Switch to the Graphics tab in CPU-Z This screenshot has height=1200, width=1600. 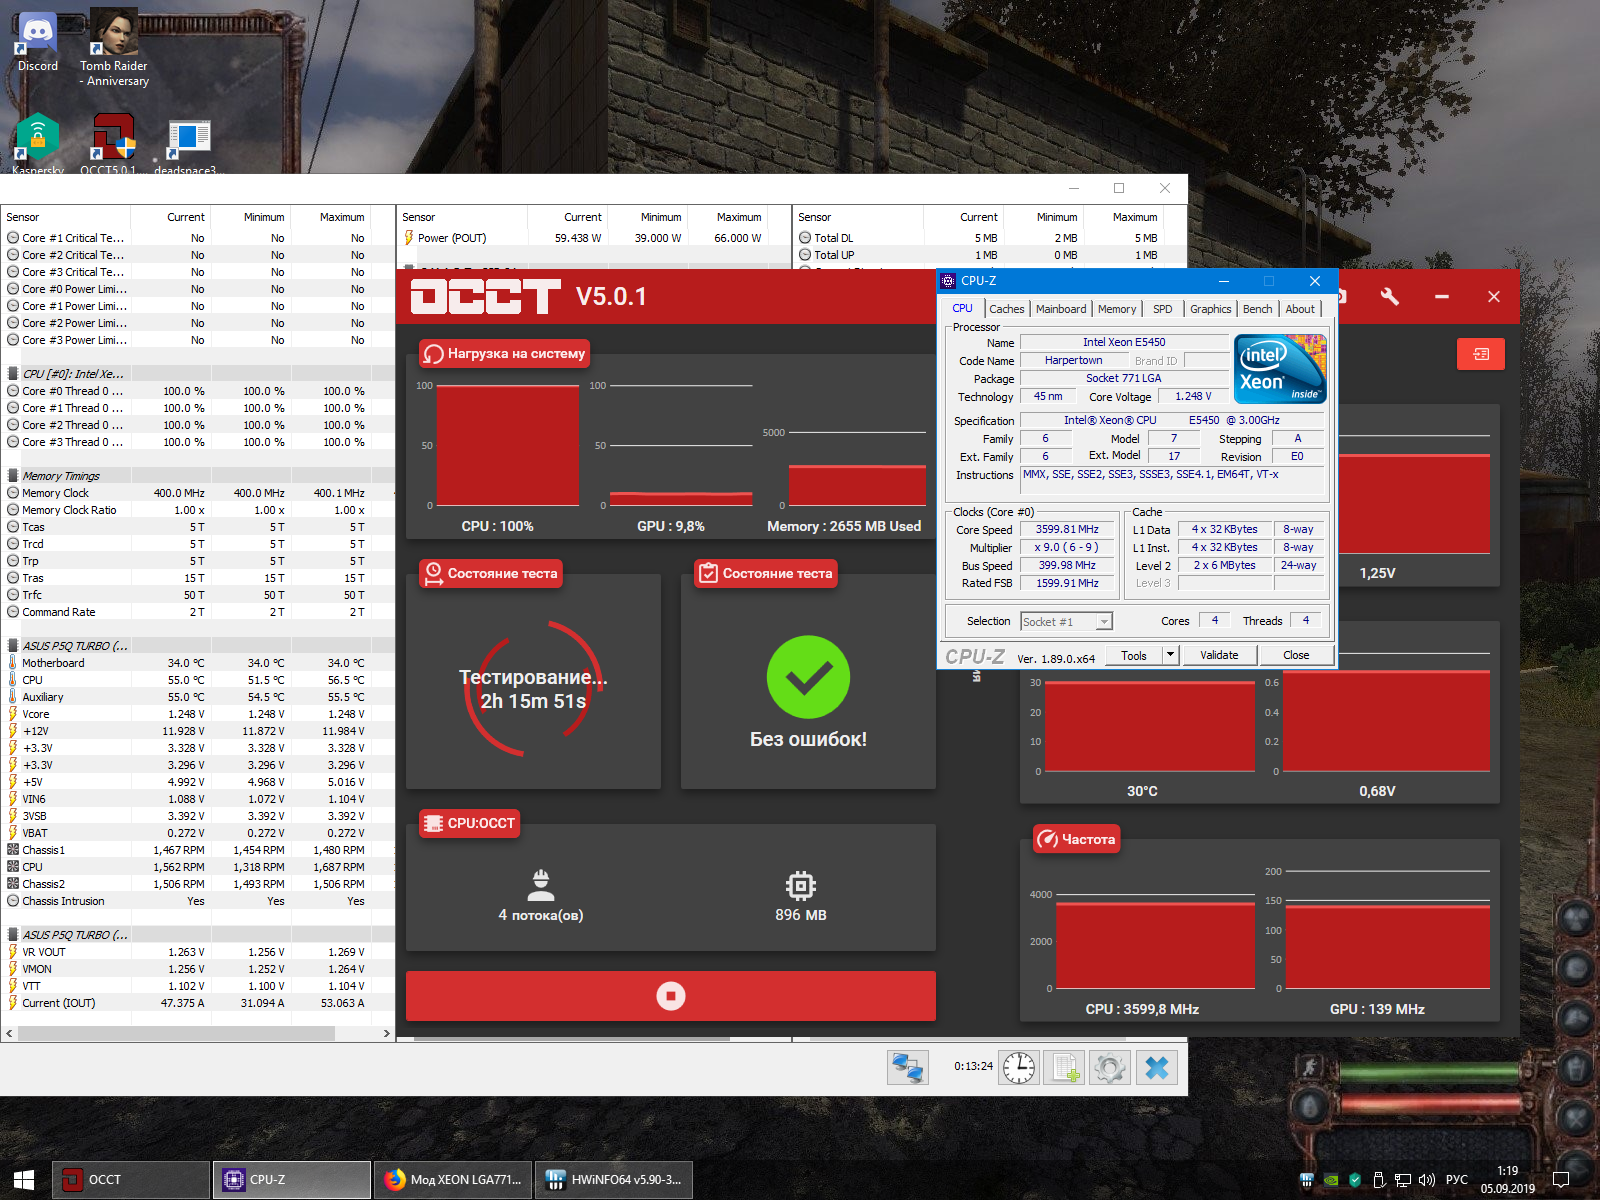coord(1211,309)
